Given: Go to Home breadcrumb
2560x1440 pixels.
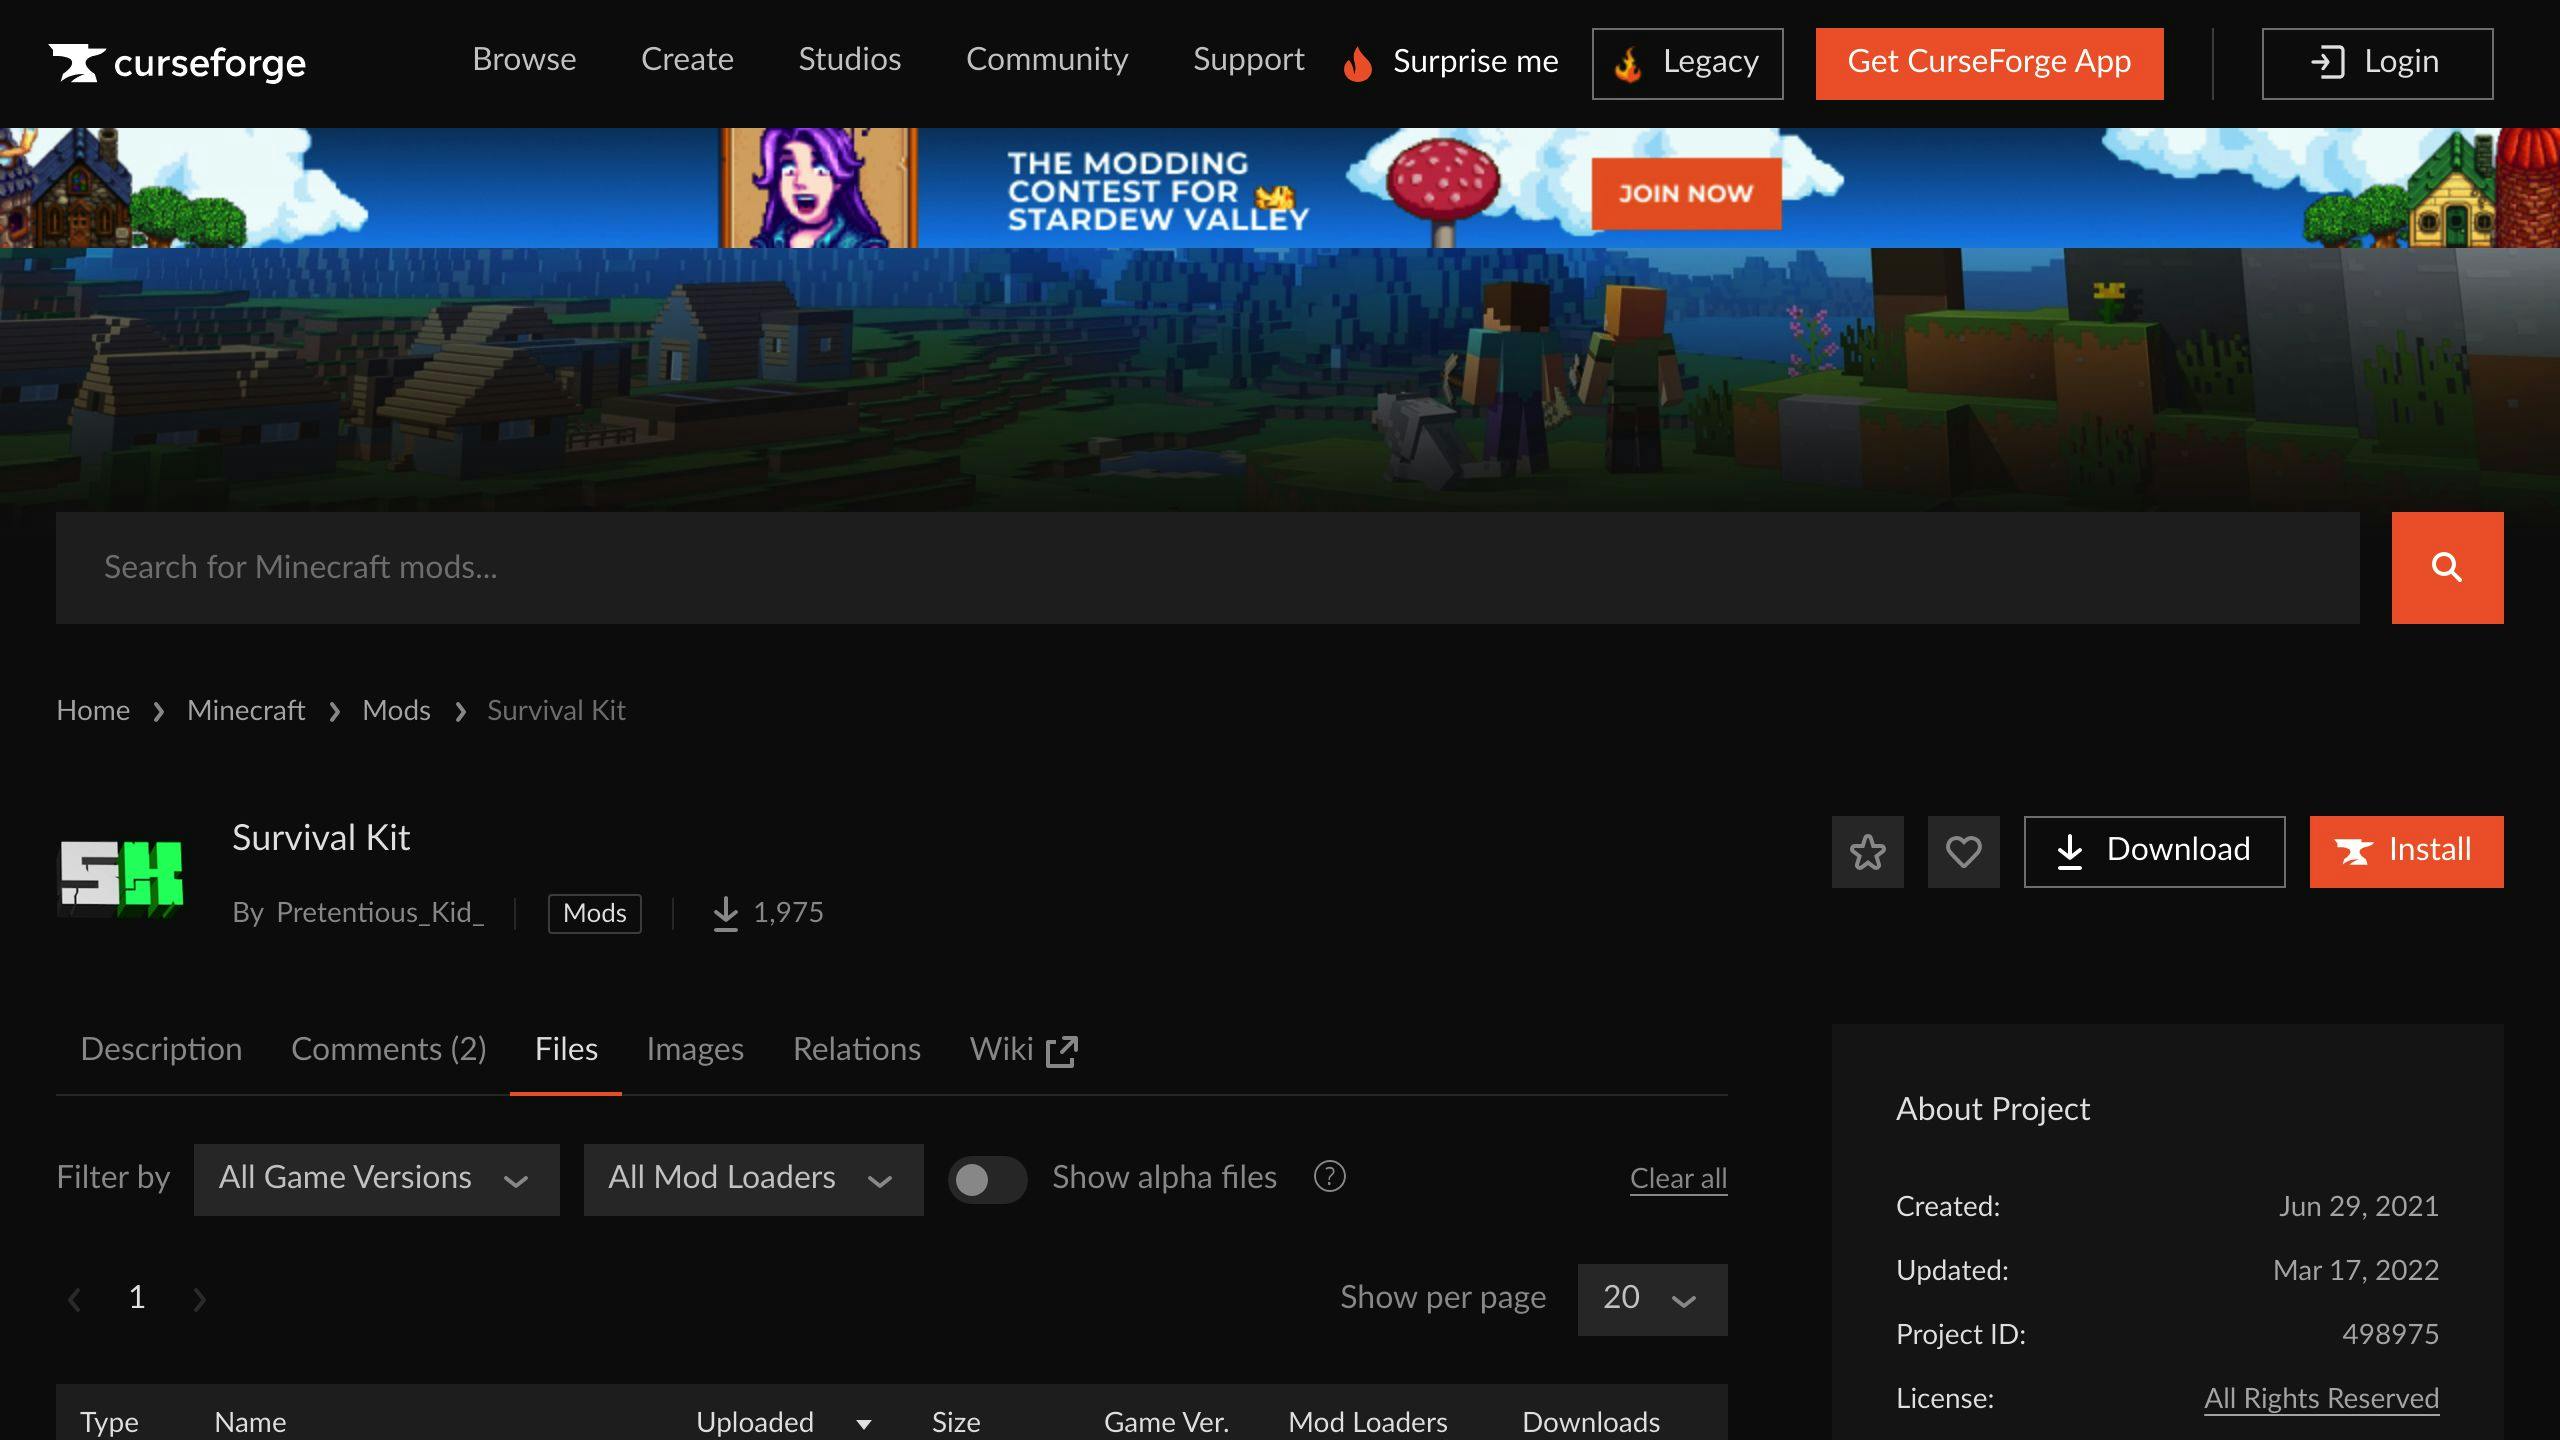Looking at the screenshot, I should (x=93, y=711).
